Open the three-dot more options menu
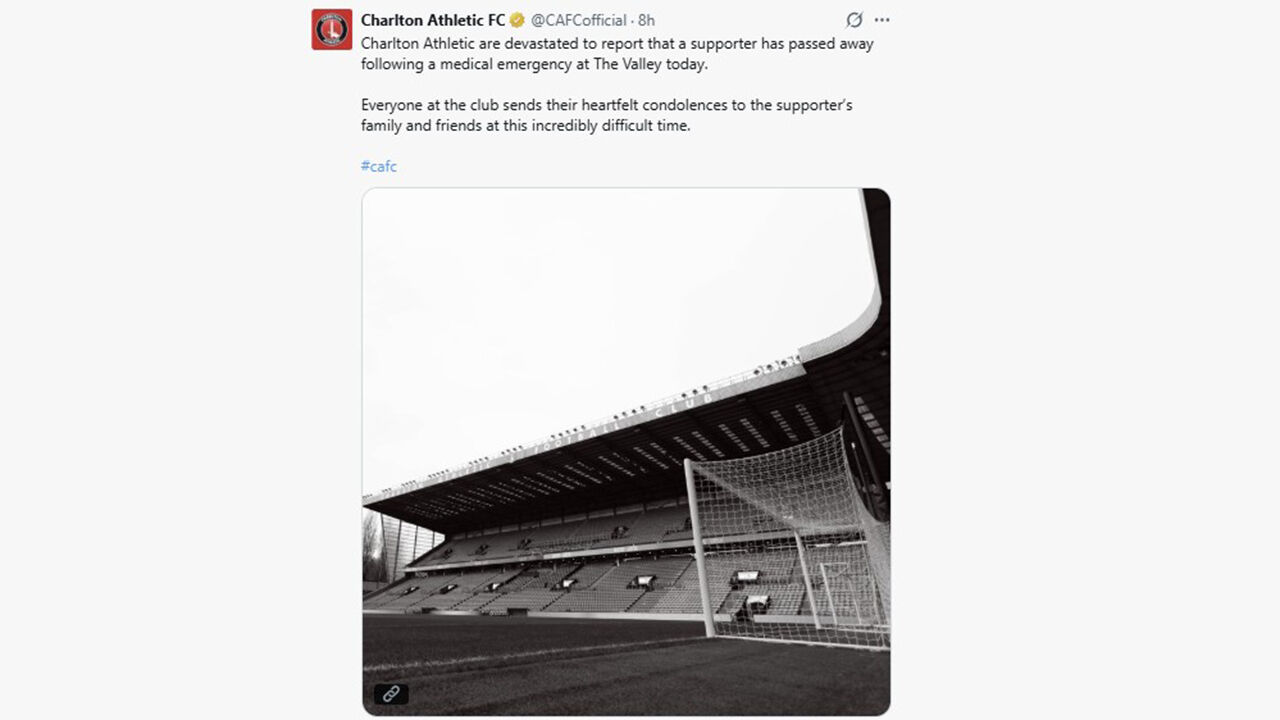 pyautogui.click(x=881, y=20)
